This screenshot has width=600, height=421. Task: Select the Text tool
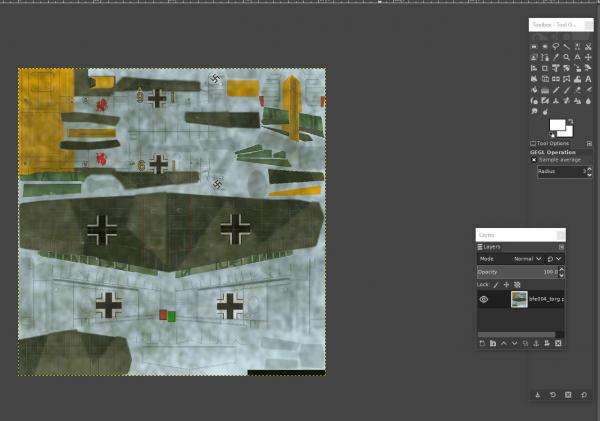pos(588,79)
